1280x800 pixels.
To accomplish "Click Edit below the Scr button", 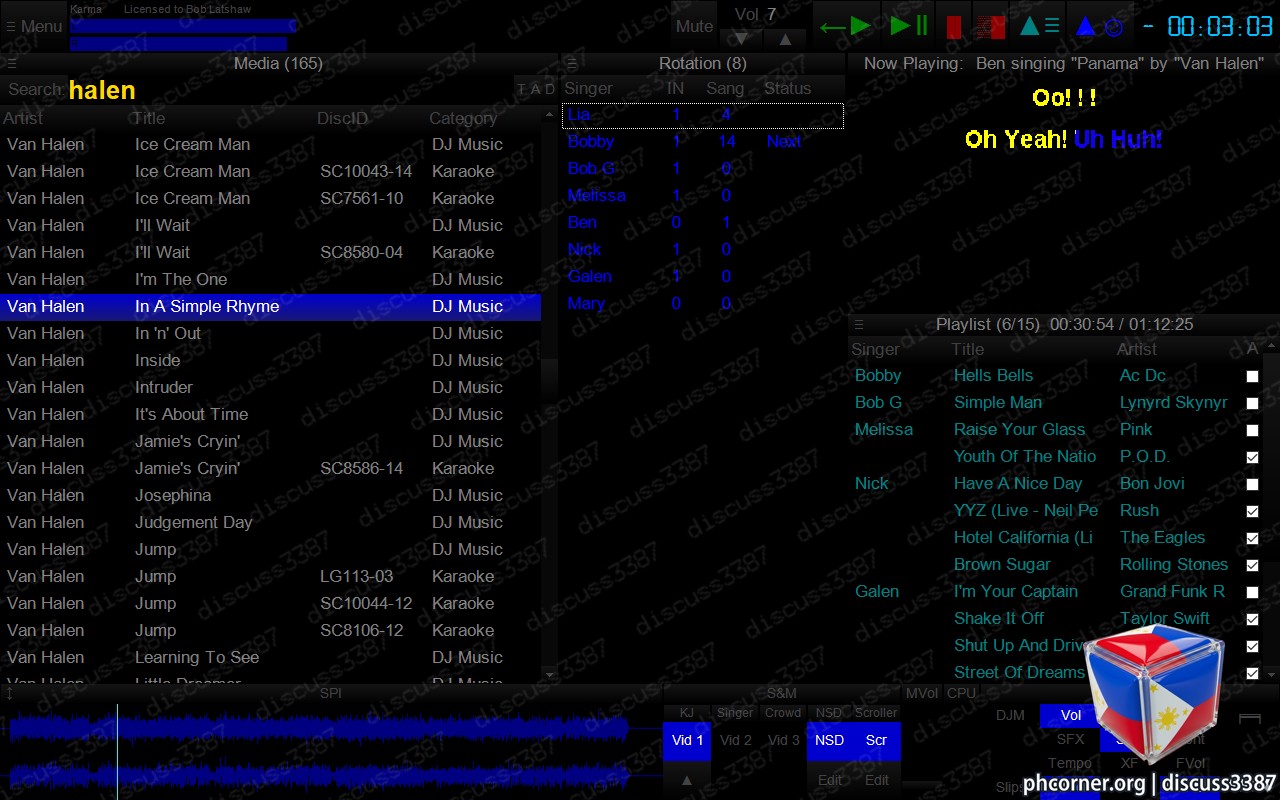I will click(876, 780).
